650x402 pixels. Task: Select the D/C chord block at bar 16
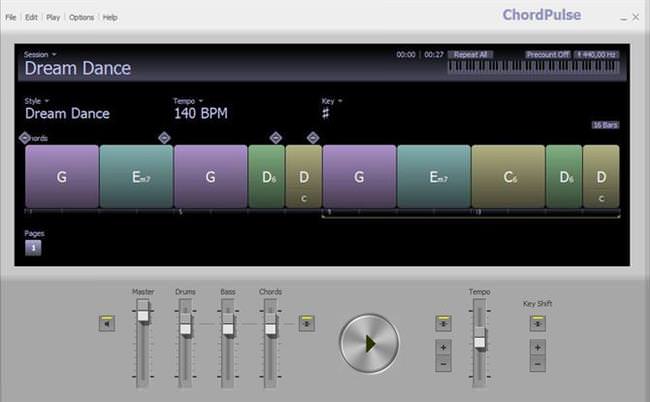click(x=601, y=177)
